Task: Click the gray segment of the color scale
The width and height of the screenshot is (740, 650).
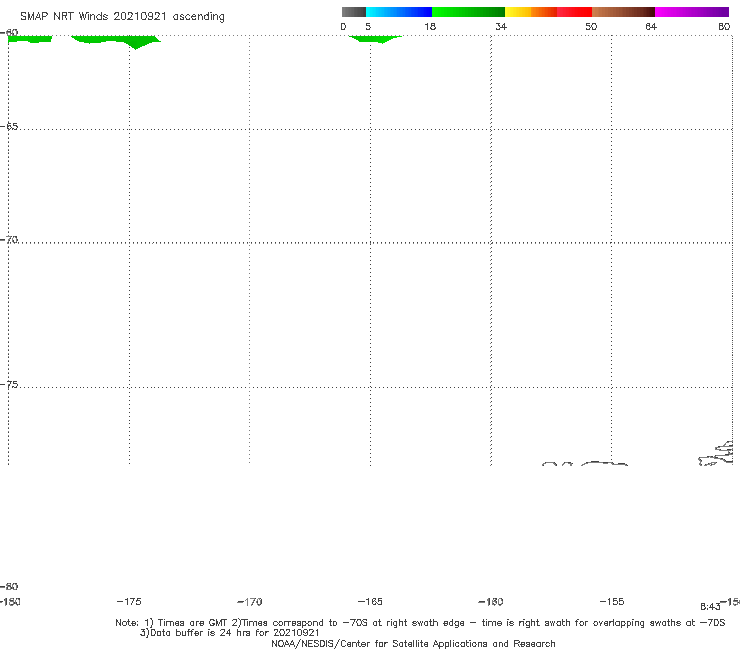Action: pos(353,12)
